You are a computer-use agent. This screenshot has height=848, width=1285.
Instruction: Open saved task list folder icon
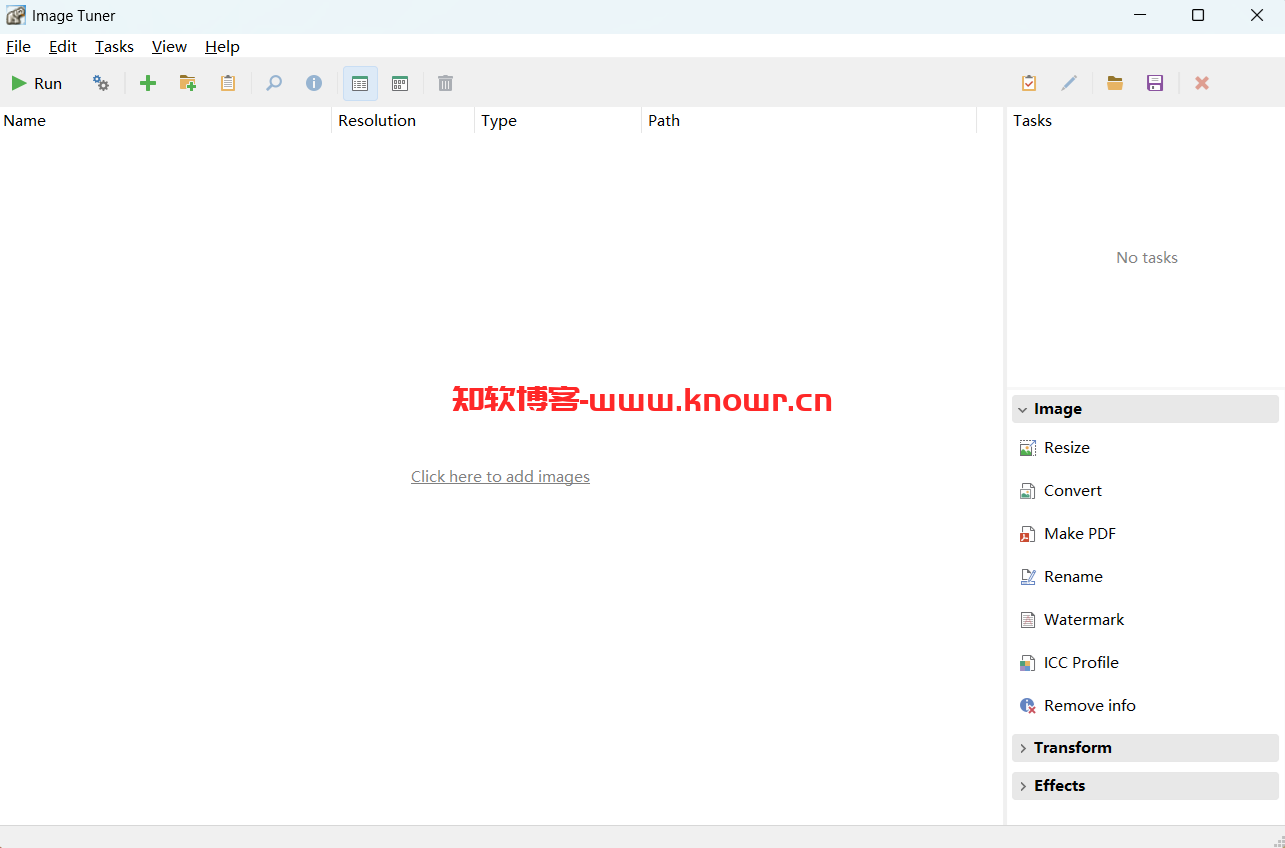1115,83
